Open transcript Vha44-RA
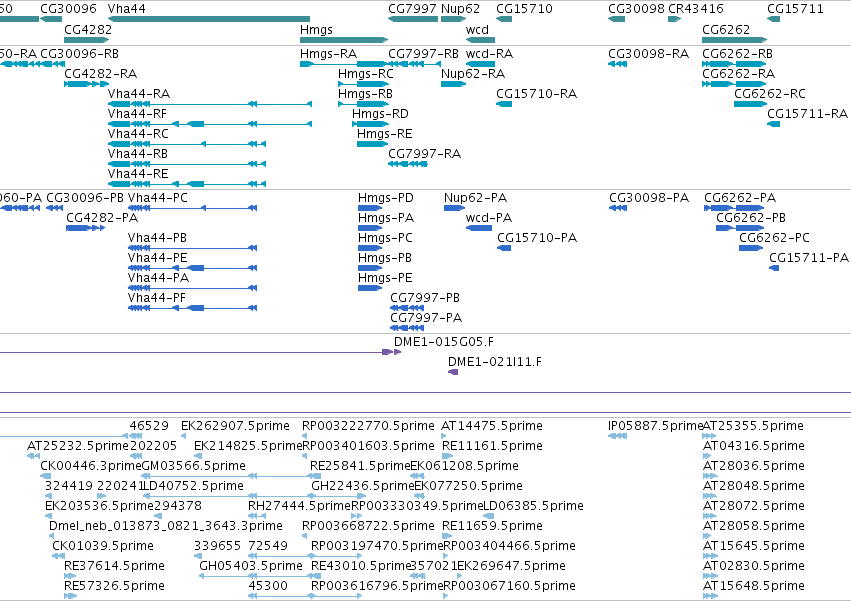The width and height of the screenshot is (851, 601). click(x=209, y=104)
